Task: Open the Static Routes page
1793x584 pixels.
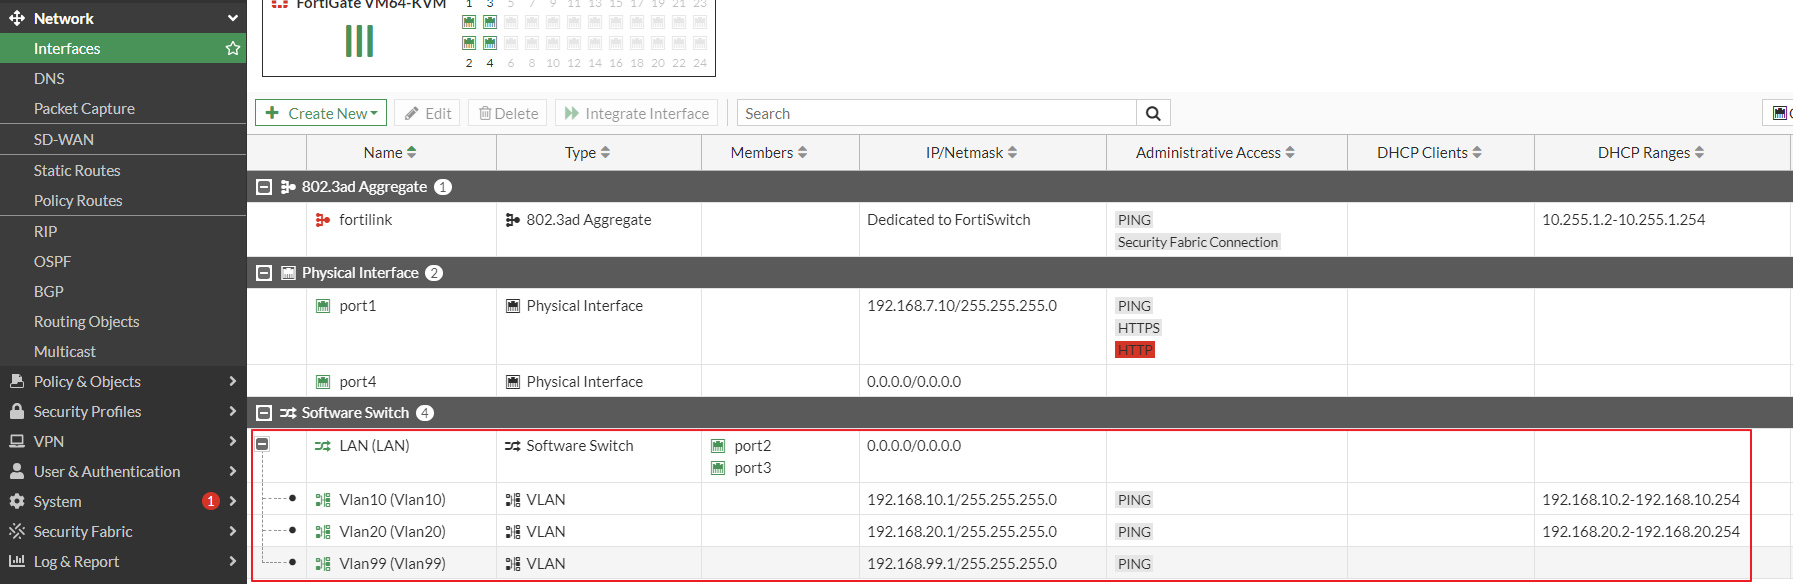Action: [77, 170]
